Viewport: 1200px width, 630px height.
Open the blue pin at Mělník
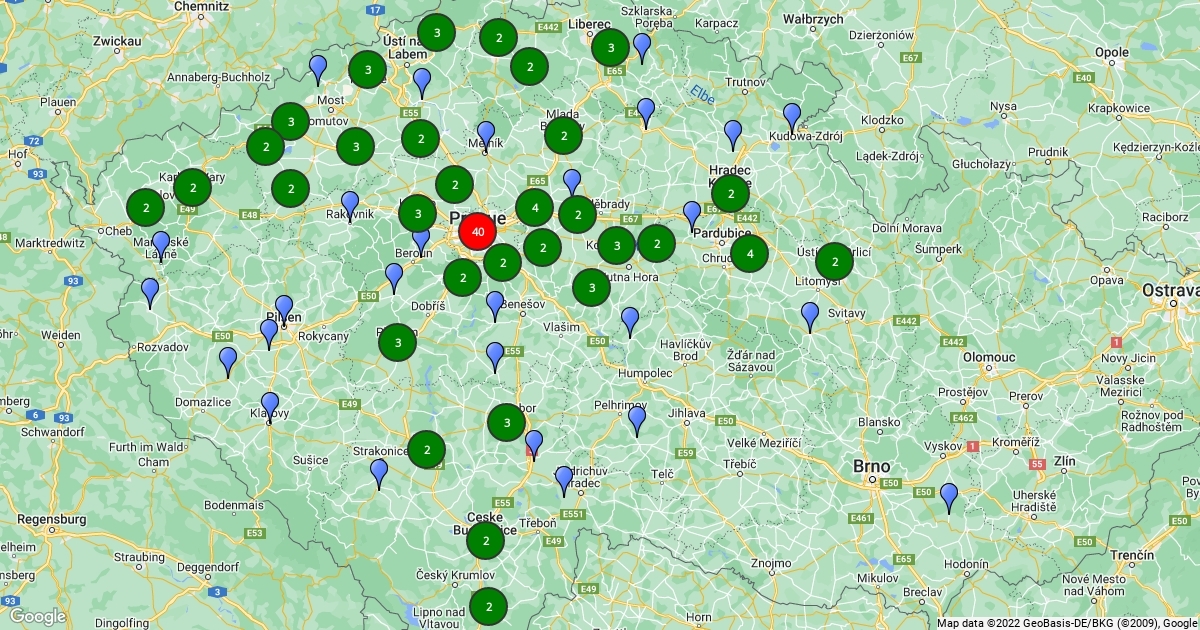(x=486, y=134)
